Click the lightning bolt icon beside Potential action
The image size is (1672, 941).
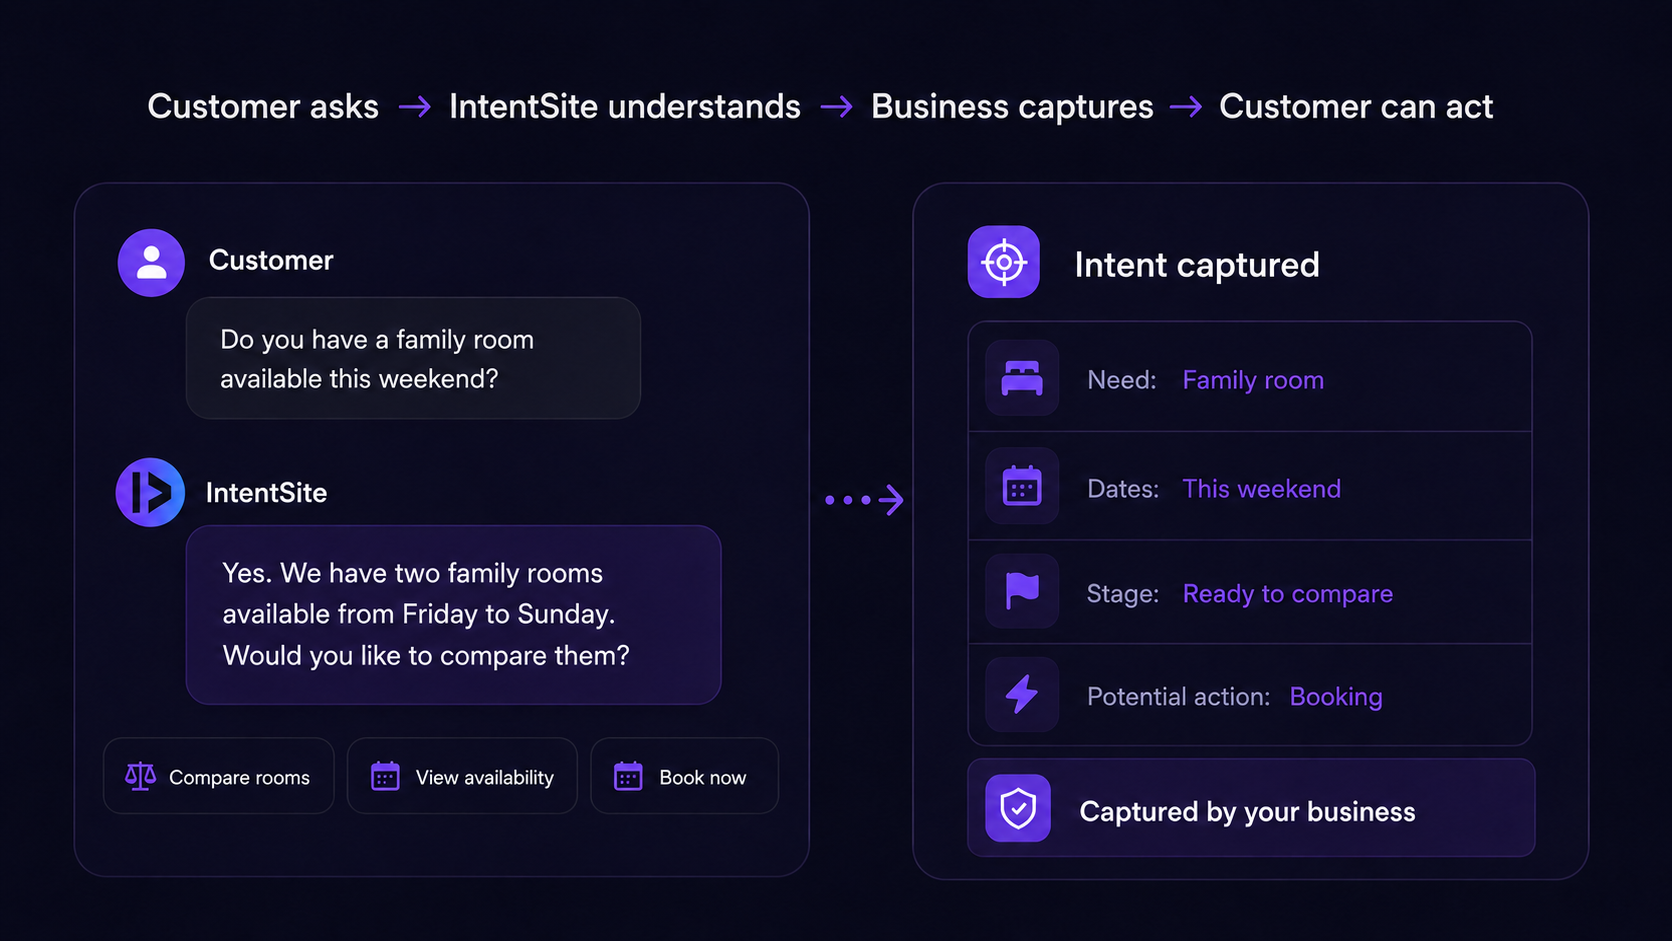1022,694
